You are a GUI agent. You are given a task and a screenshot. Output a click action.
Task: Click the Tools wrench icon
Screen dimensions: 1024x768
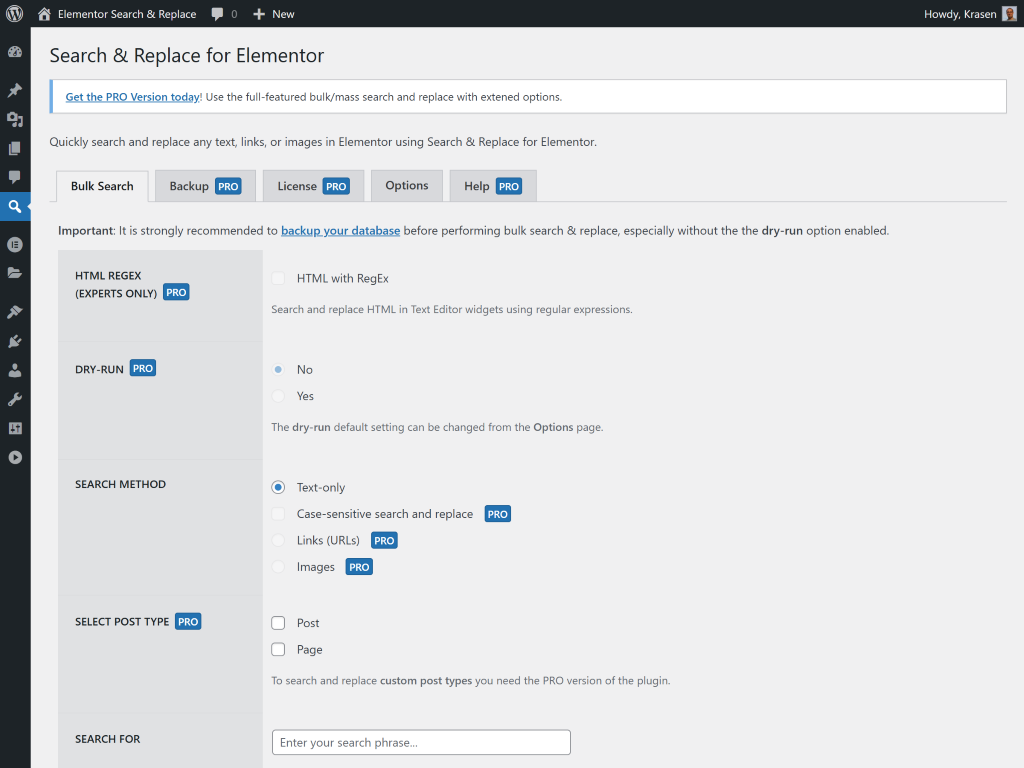[x=15, y=399]
